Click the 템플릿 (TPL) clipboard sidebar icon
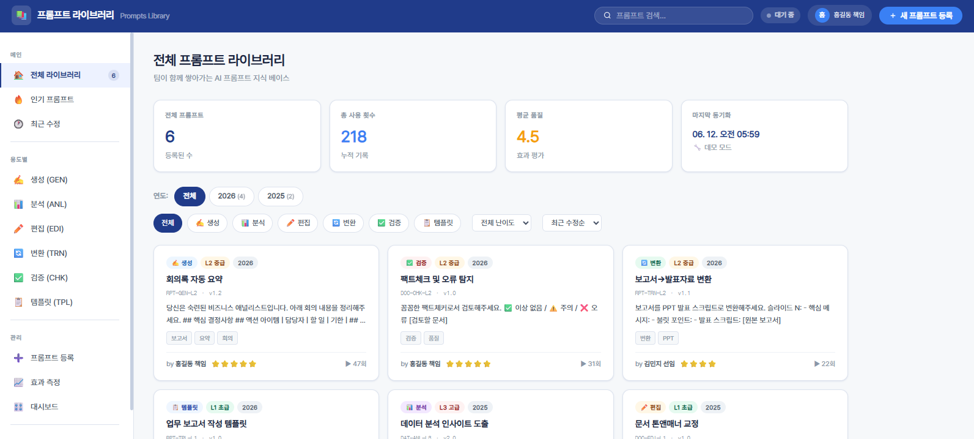 click(x=19, y=302)
